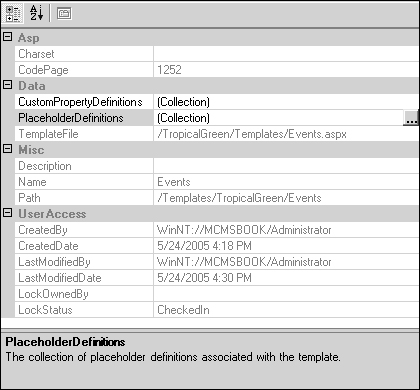Viewport: 420px width, 390px height.
Task: Select the TemplateFile property label
Action: click(x=48, y=134)
